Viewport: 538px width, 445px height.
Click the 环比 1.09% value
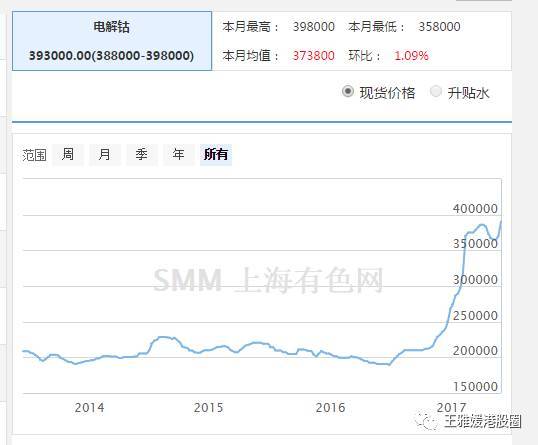click(411, 56)
